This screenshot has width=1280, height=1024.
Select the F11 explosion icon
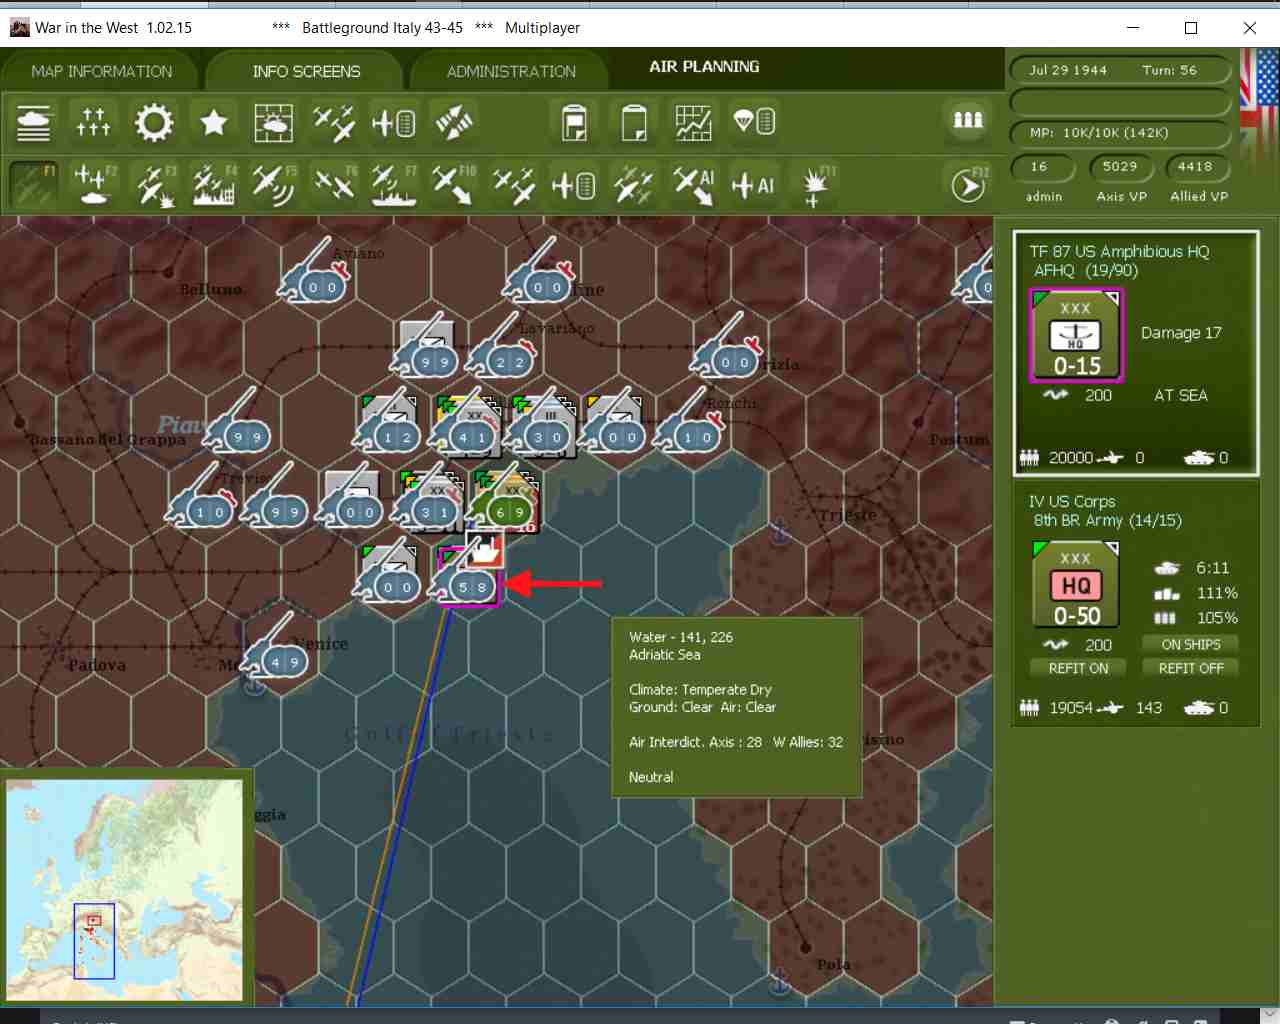pos(816,185)
